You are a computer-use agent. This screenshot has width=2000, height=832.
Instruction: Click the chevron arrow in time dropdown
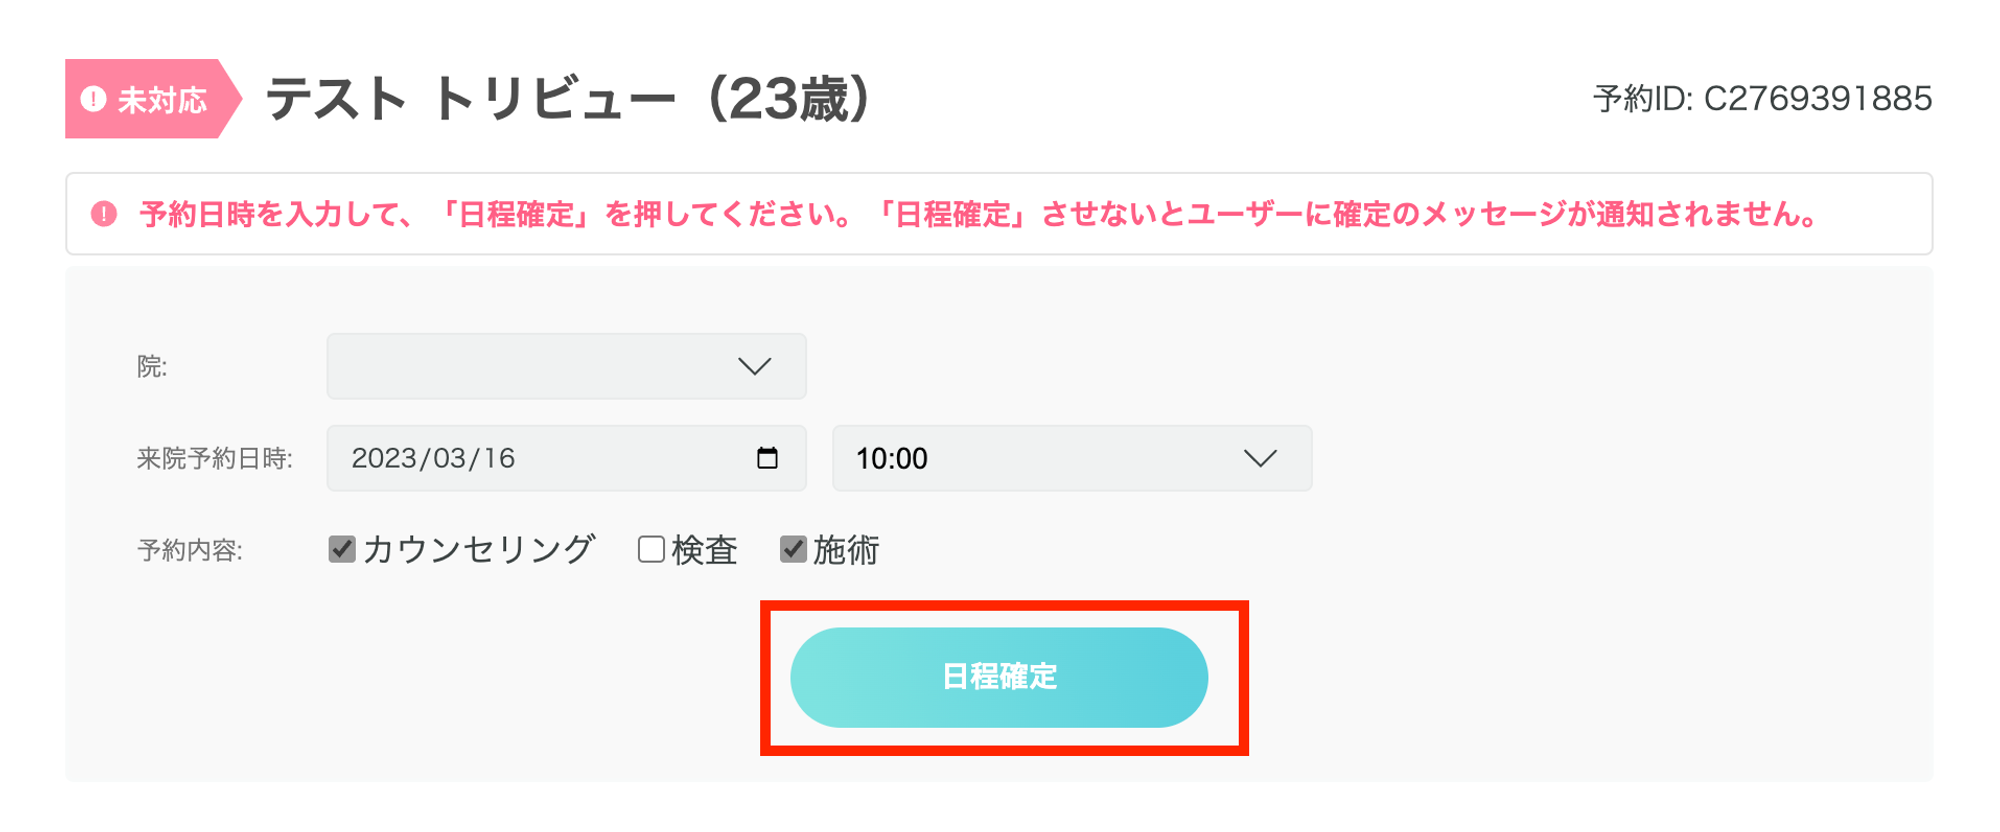[x=1260, y=458]
